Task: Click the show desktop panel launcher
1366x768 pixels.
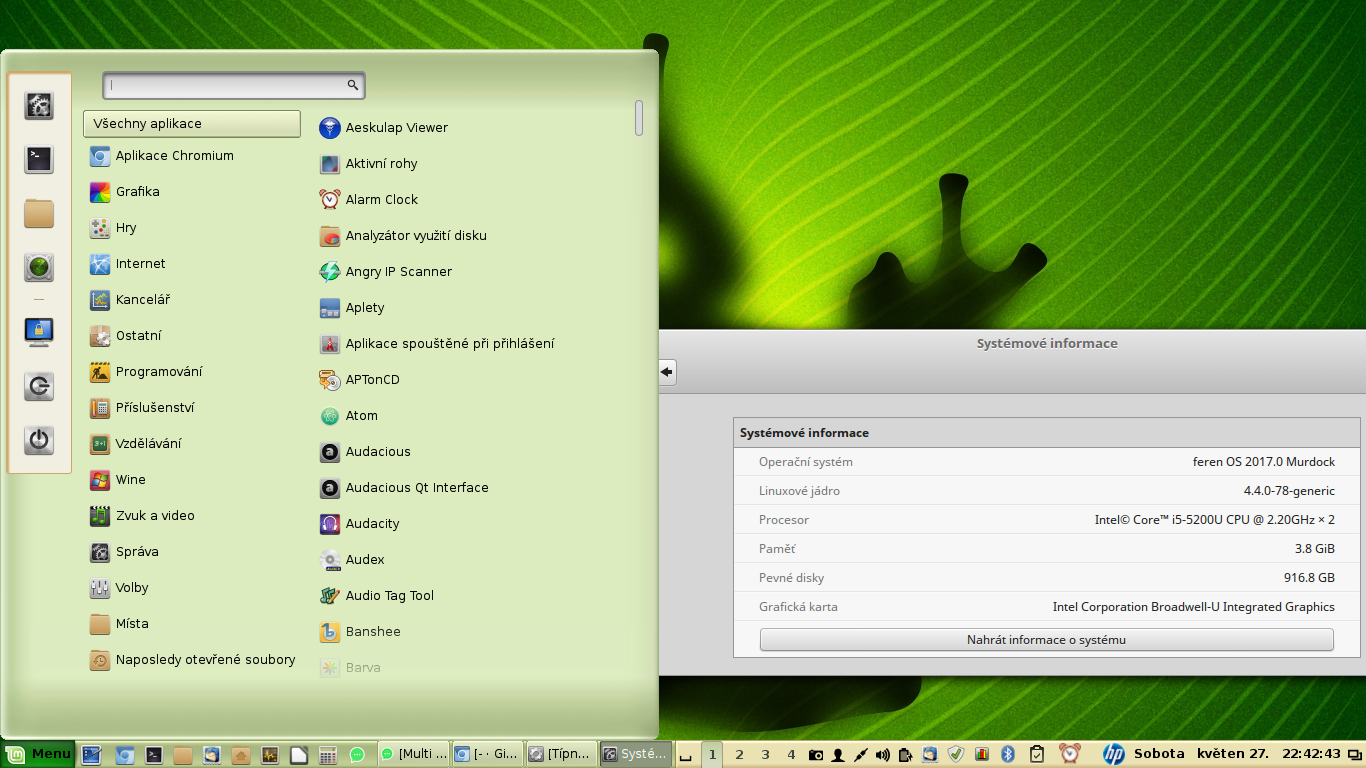Action: click(91, 755)
